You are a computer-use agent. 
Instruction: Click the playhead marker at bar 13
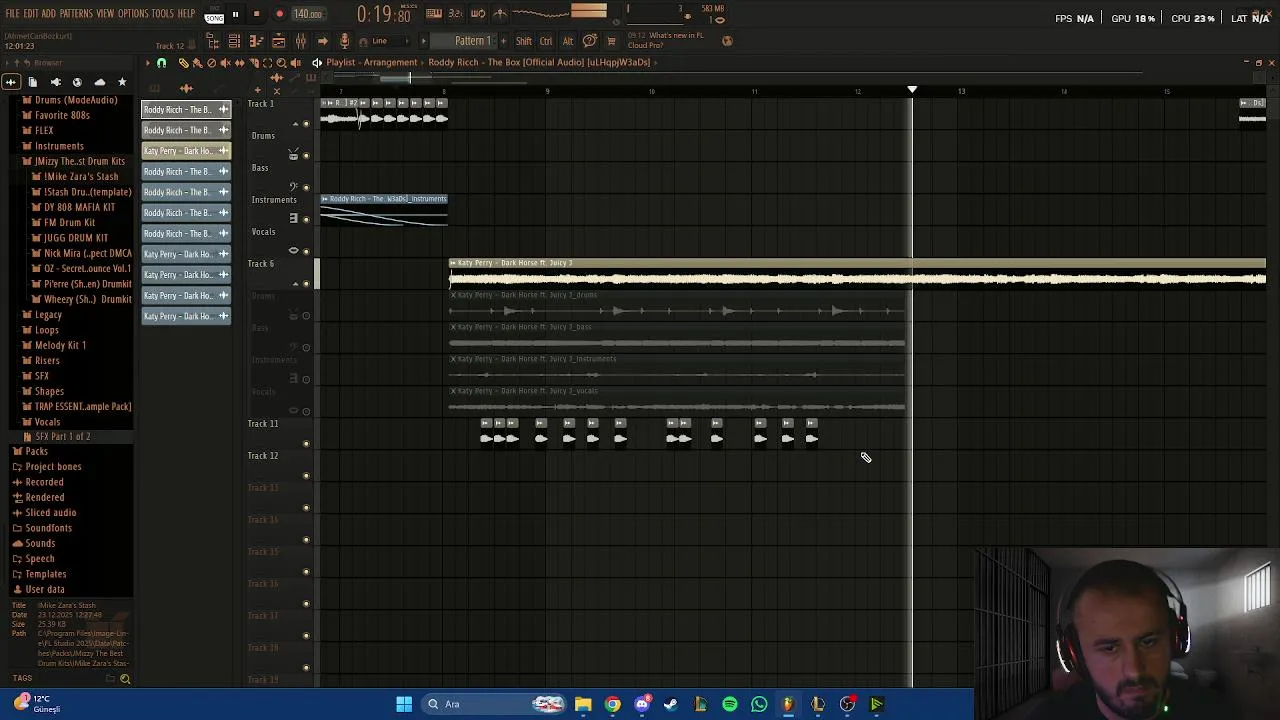click(x=912, y=90)
